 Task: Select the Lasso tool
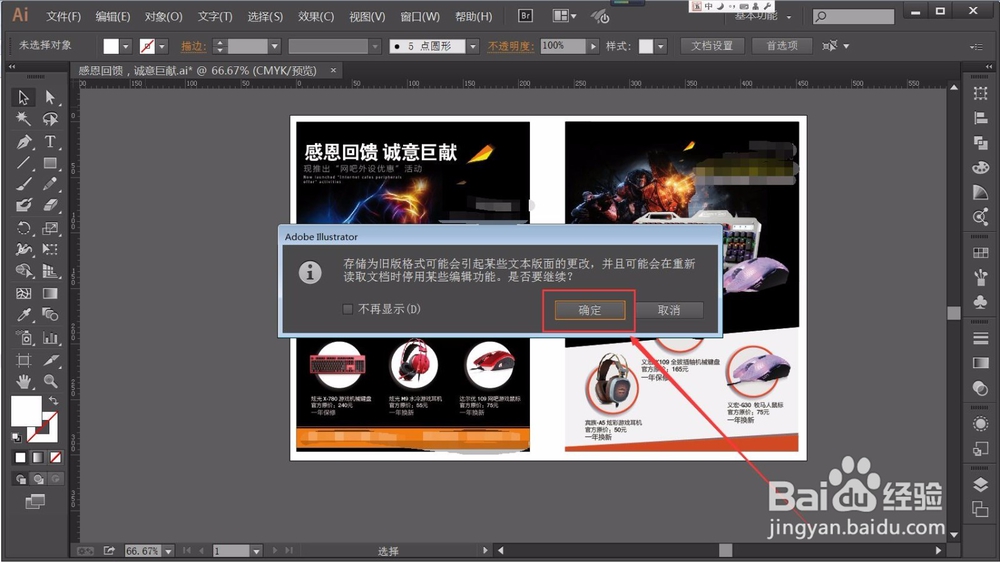[x=50, y=119]
